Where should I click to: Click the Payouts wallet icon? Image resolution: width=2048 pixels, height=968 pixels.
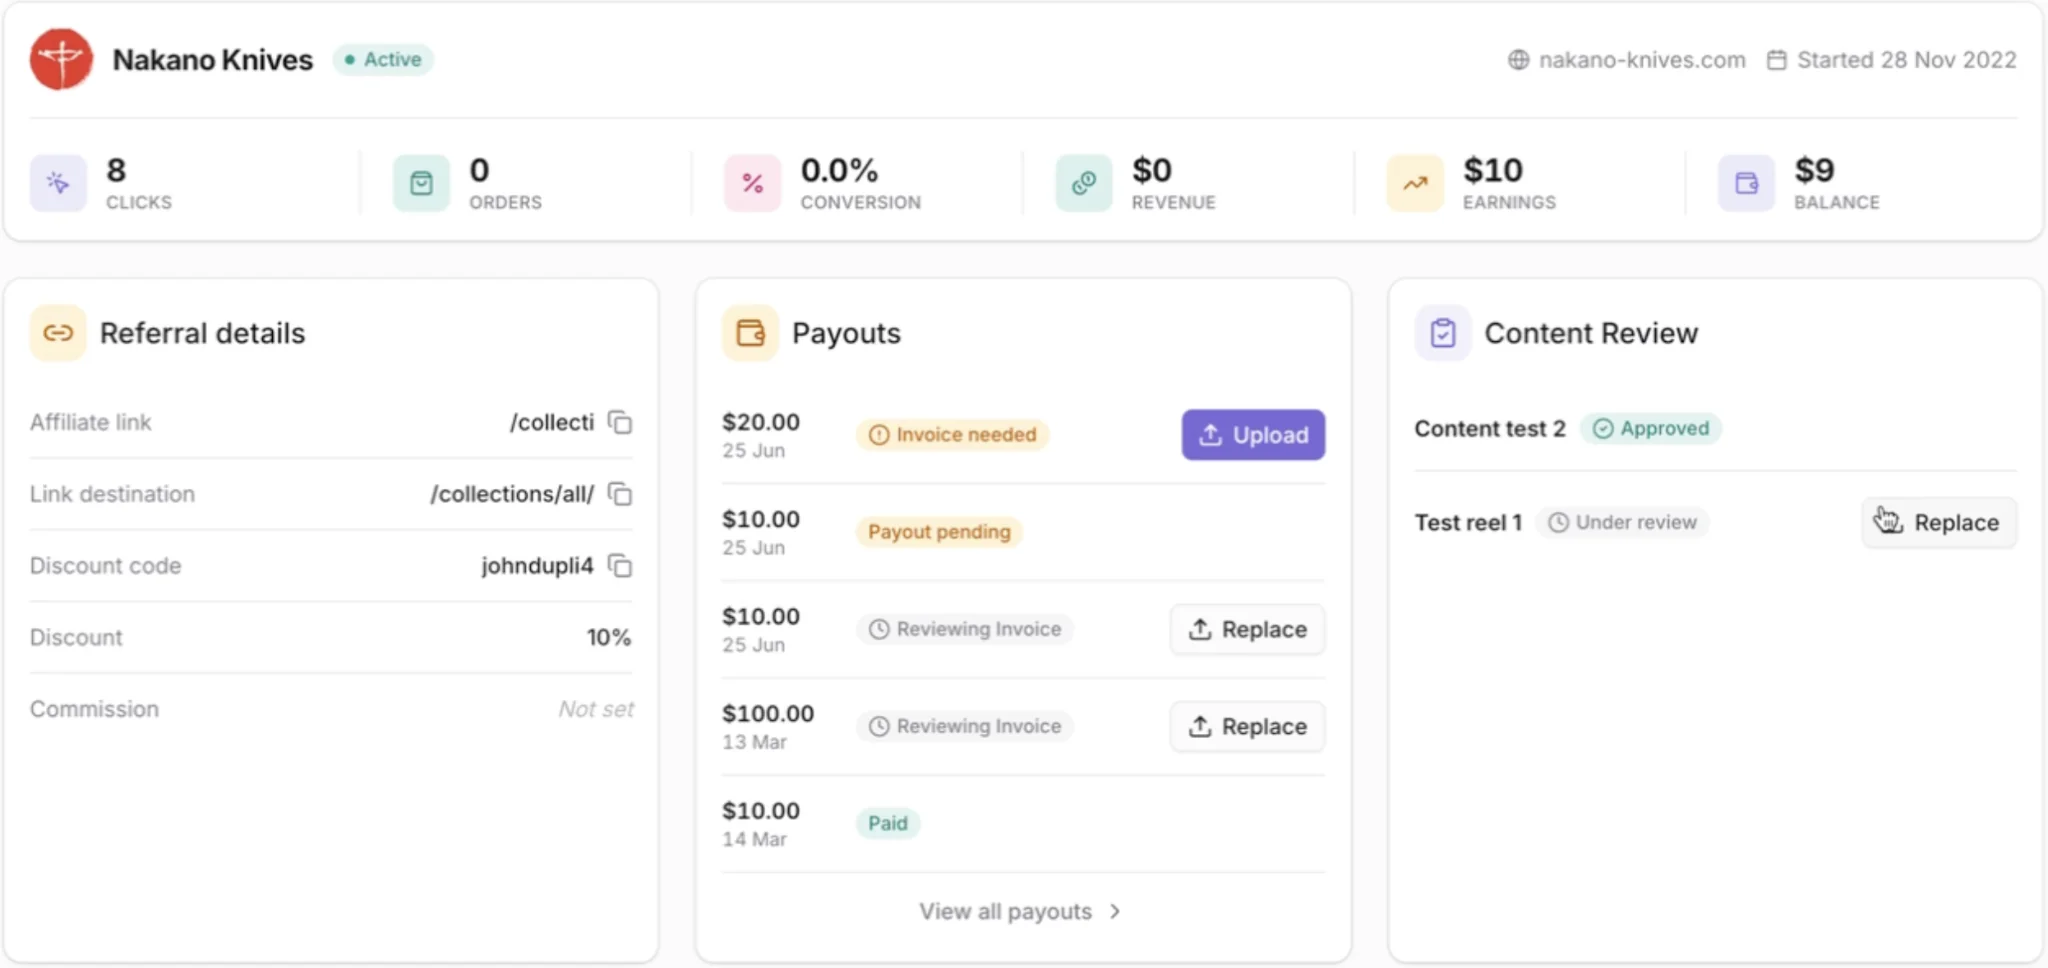coord(750,333)
